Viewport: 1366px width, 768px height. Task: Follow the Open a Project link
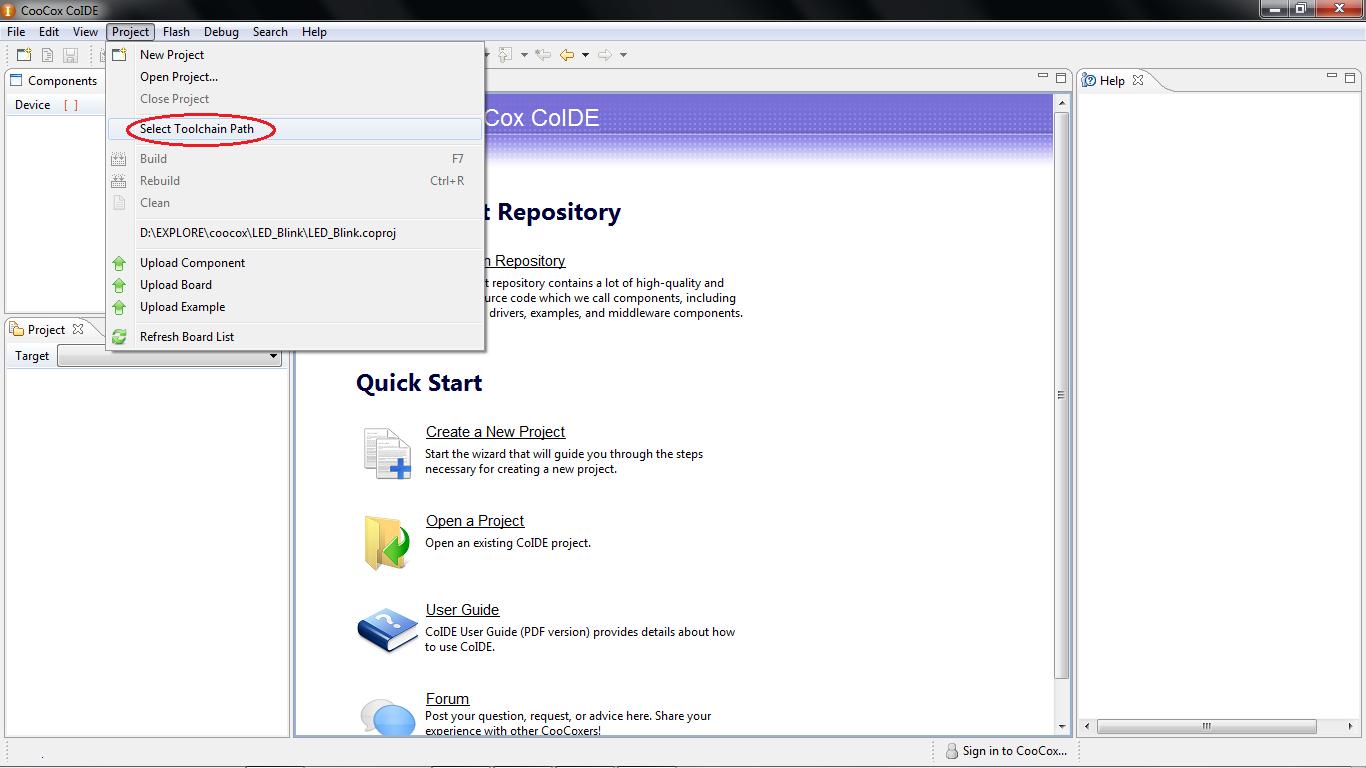pos(475,521)
